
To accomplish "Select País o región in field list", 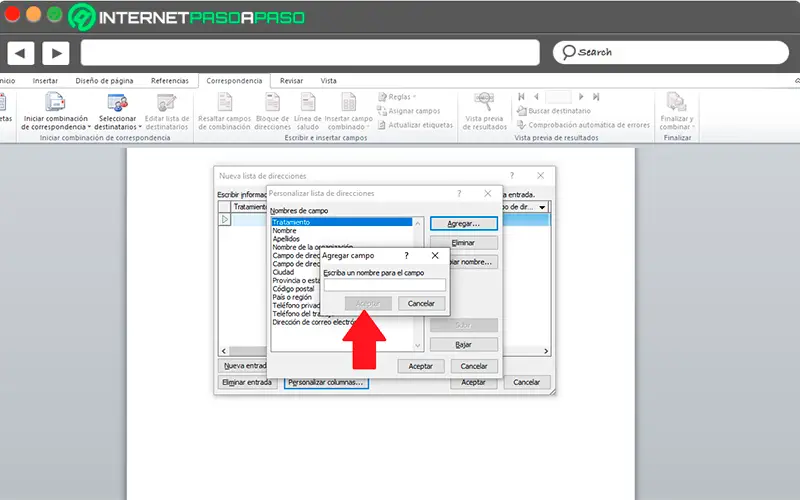I will (x=292, y=297).
